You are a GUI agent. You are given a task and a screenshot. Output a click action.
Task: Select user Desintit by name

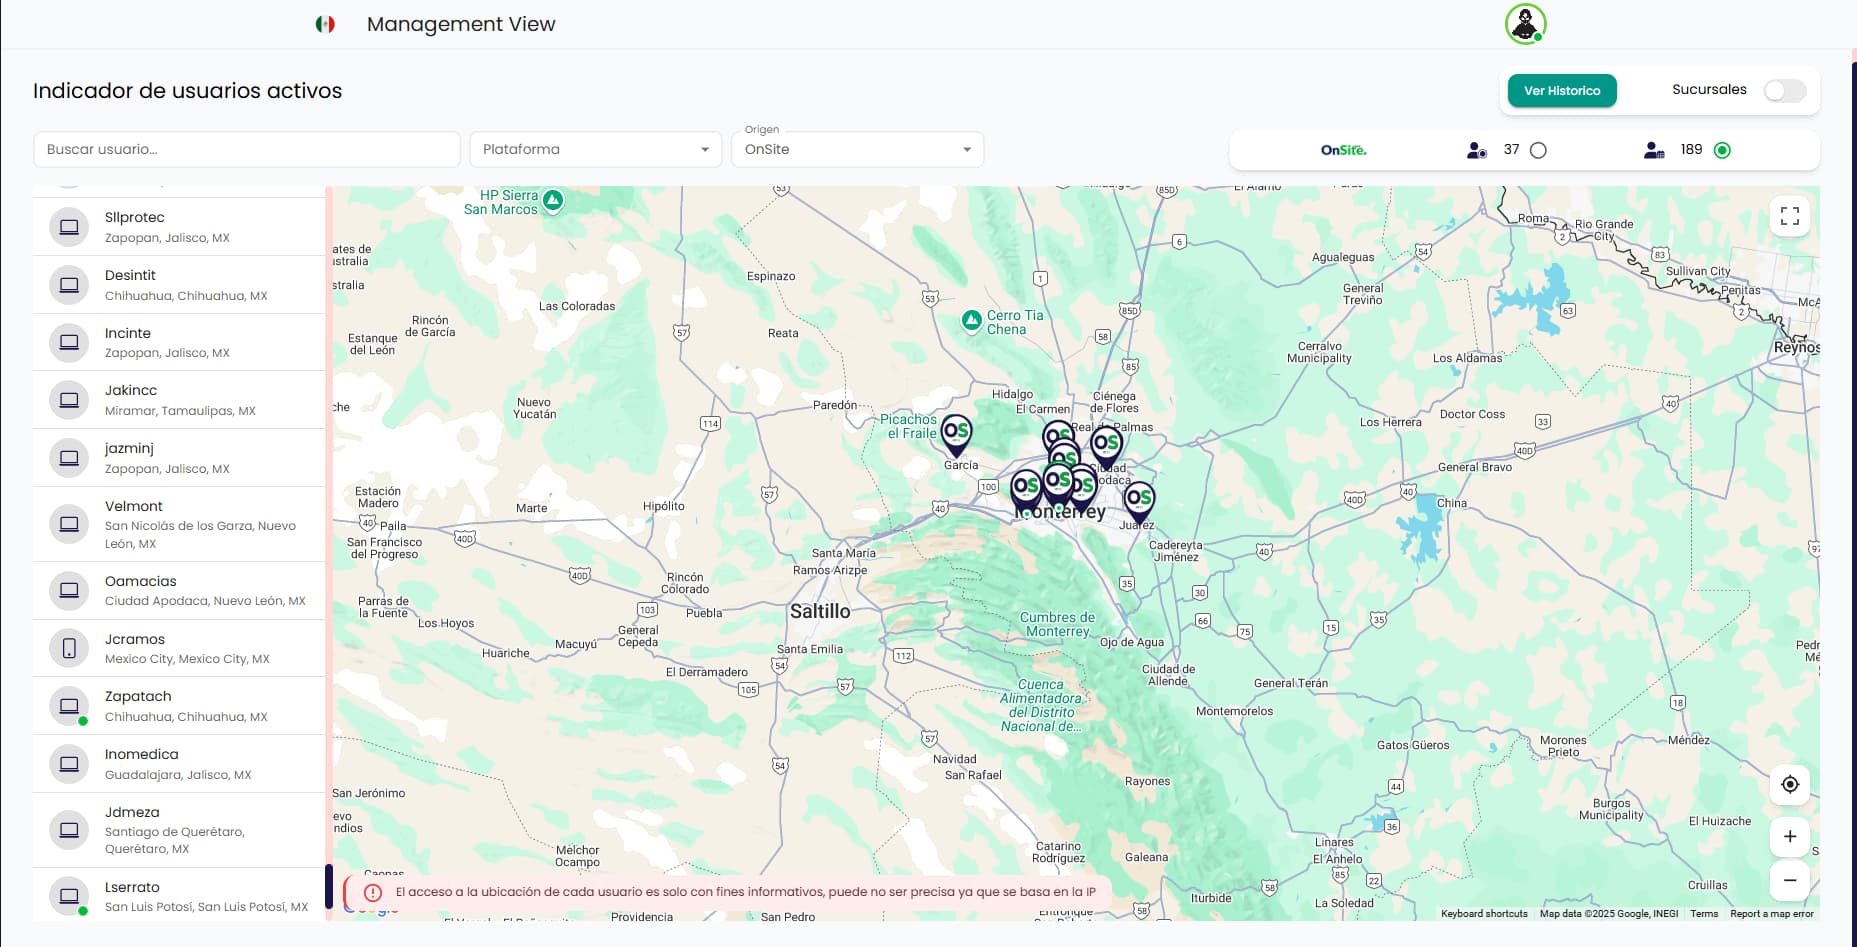[130, 275]
